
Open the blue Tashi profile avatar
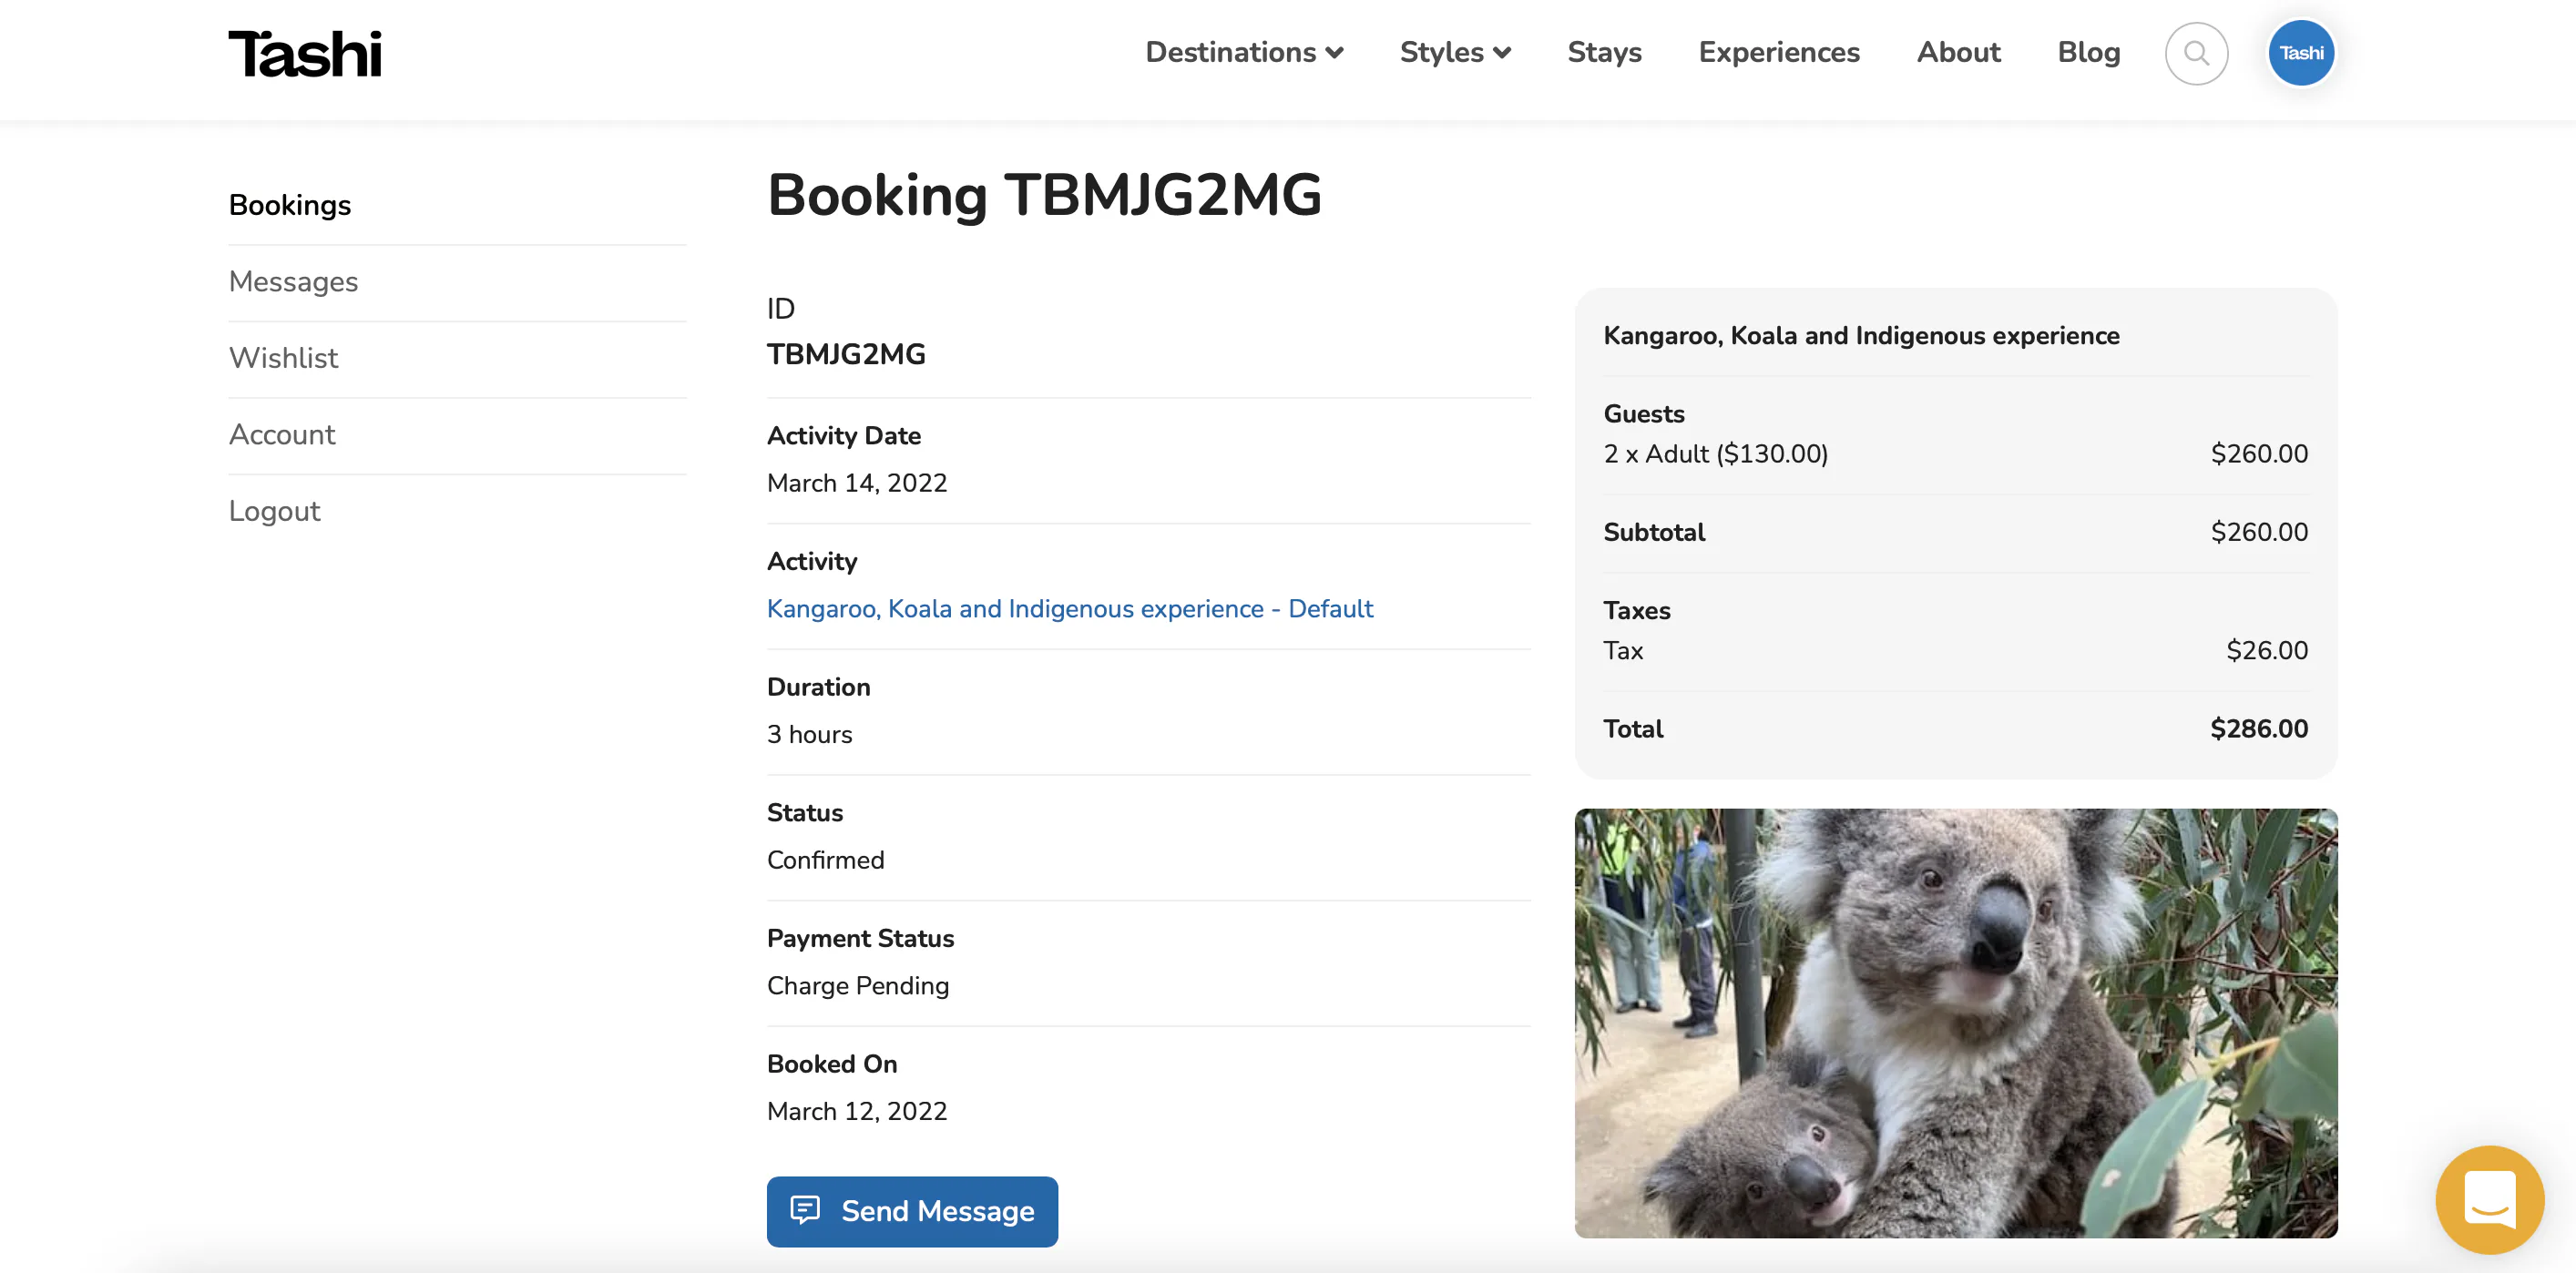click(x=2301, y=53)
